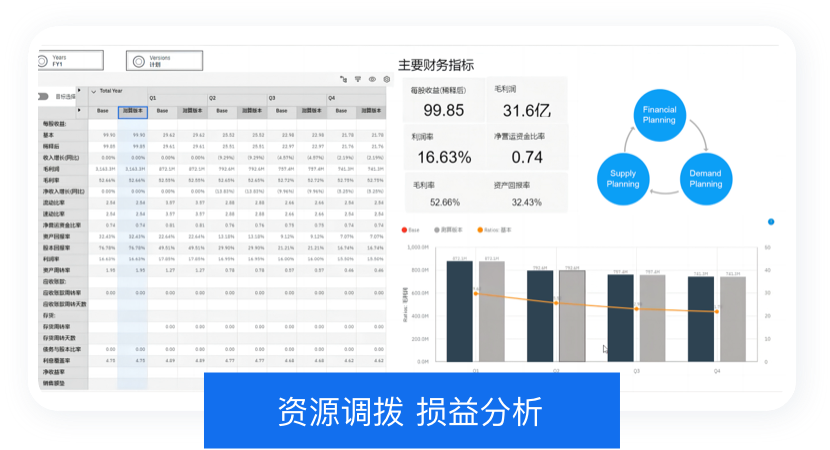Click the 99.85 earnings per share card

tap(444, 100)
